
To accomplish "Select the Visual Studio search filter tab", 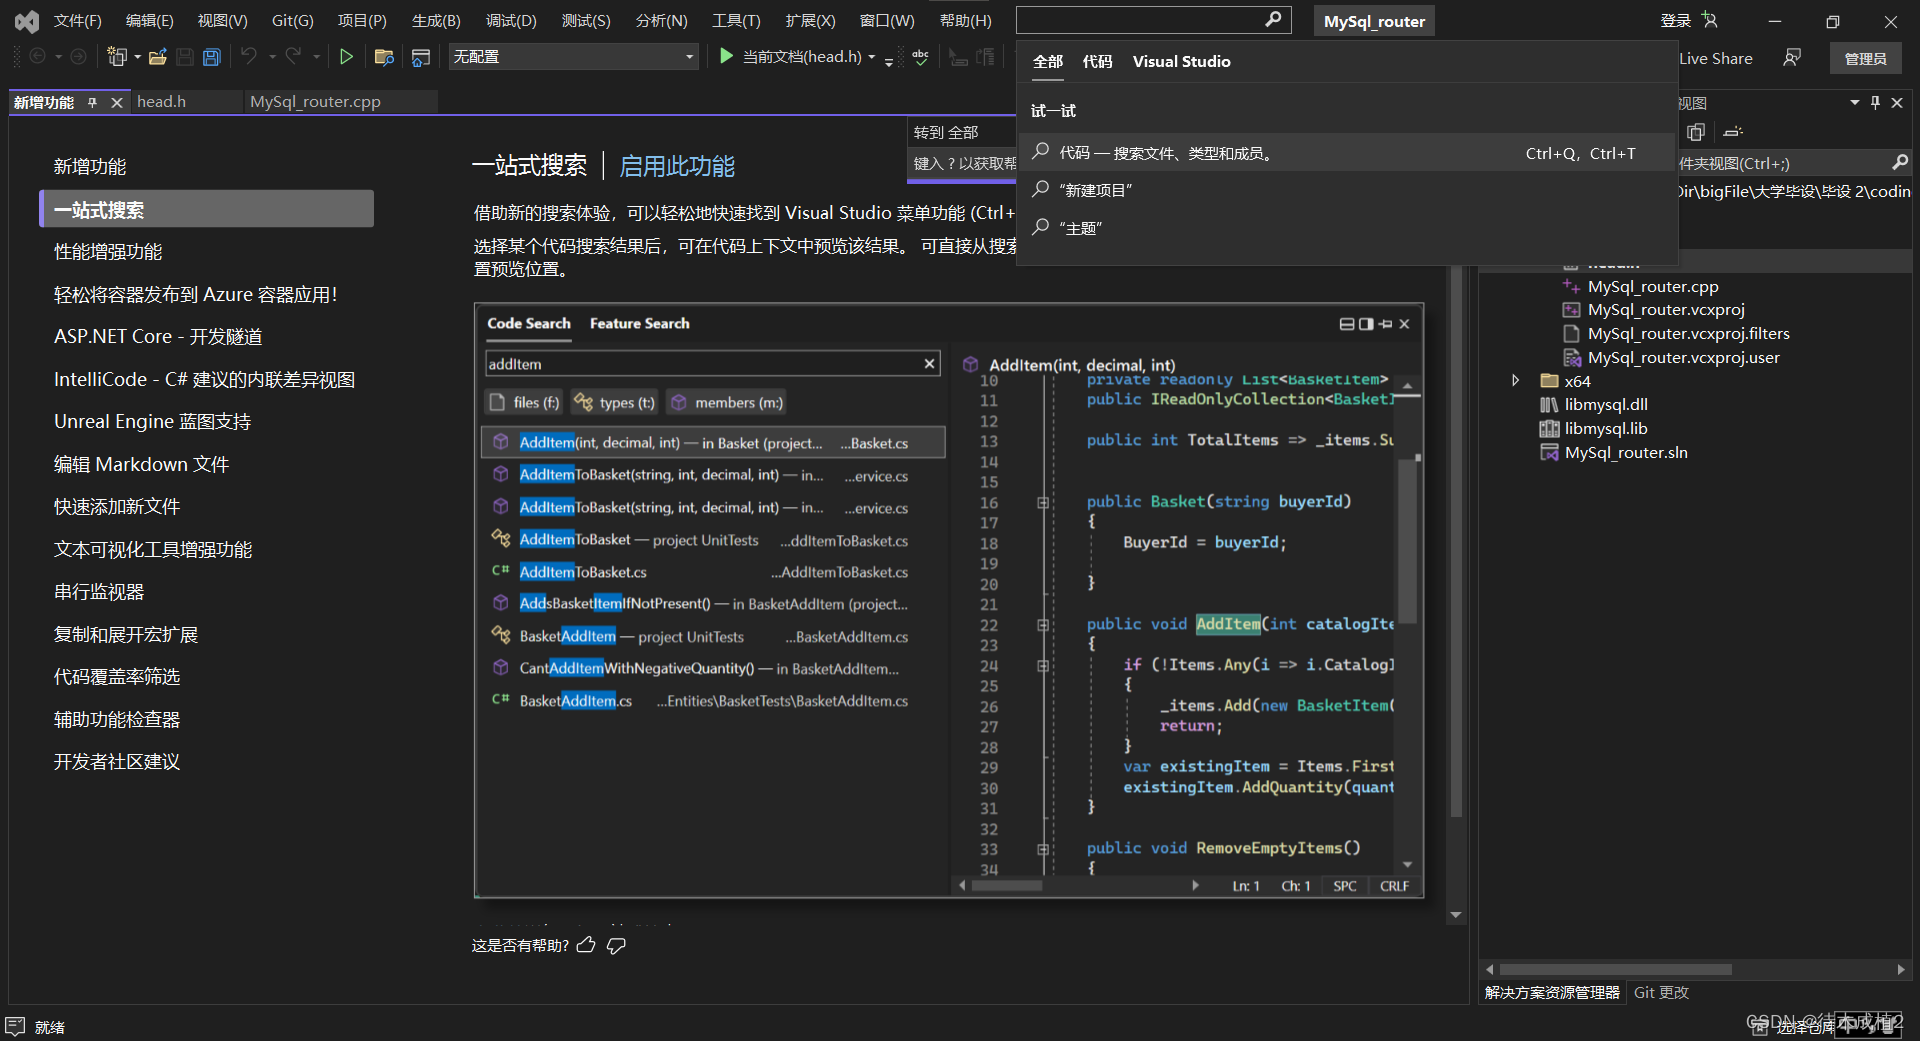I will pos(1181,61).
